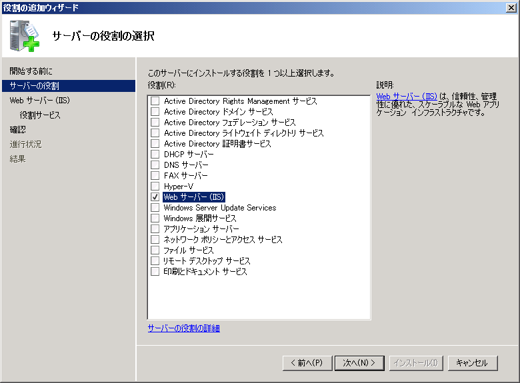The width and height of the screenshot is (520, 383).
Task: Check Windows 展開サービス checkbox
Action: point(155,218)
